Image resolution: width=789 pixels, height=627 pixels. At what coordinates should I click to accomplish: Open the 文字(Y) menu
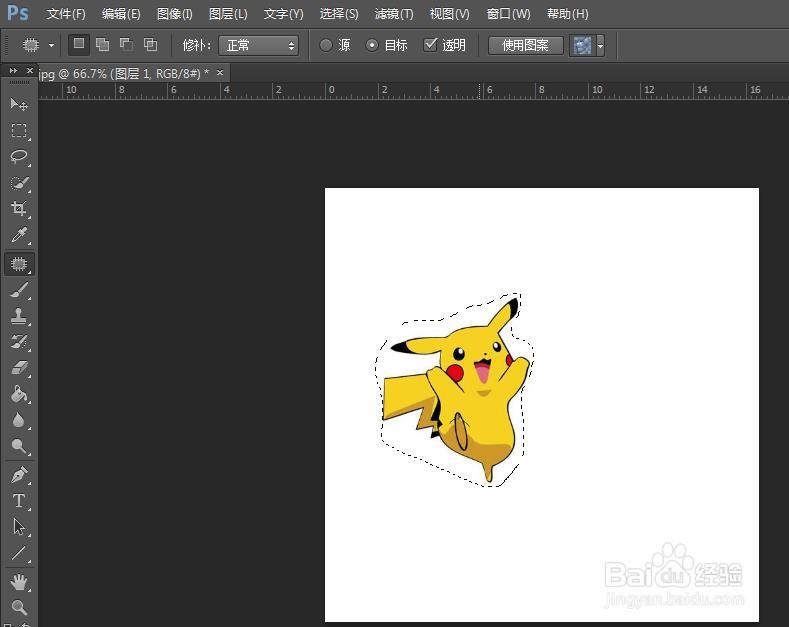283,14
